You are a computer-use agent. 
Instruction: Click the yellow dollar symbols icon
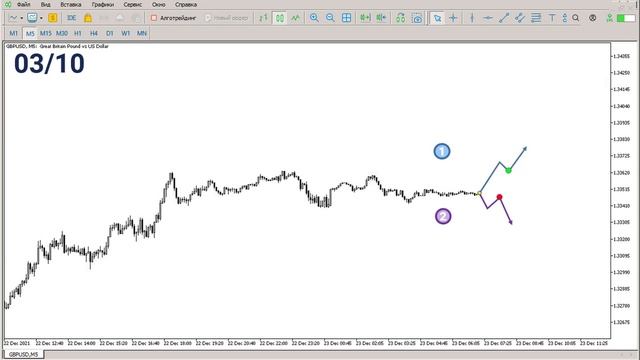tap(53, 18)
